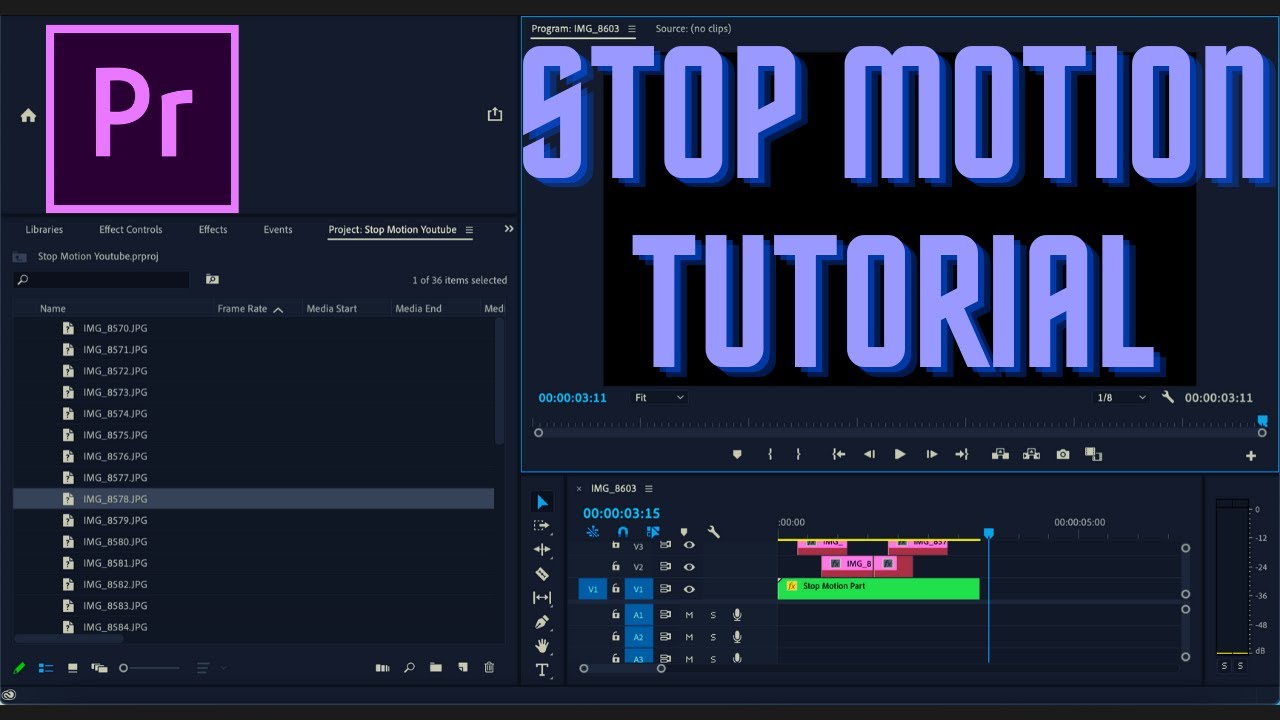Image resolution: width=1280 pixels, height=720 pixels.
Task: Open Comparison View icon
Action: [x=1093, y=454]
